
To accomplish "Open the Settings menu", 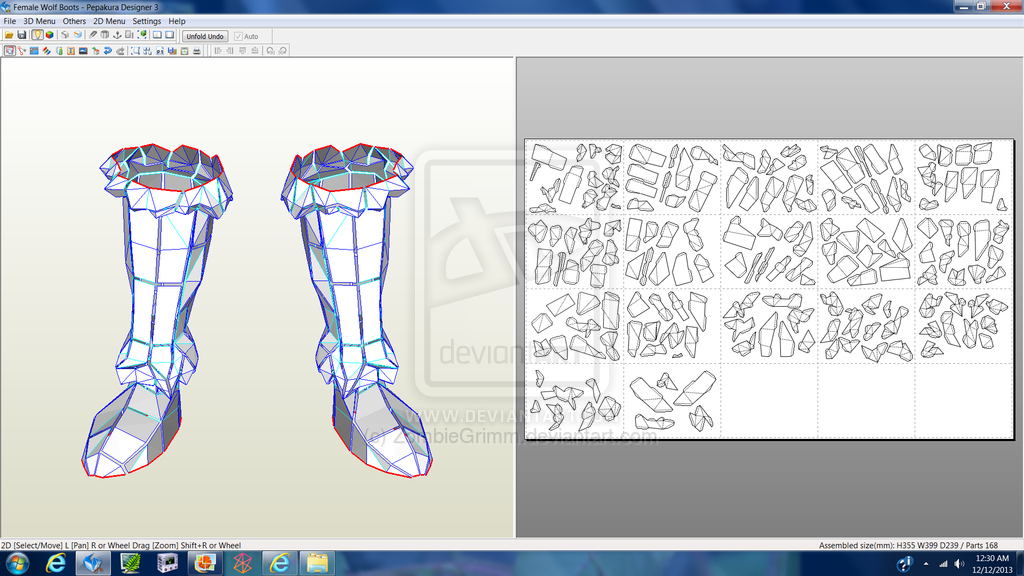I will click(x=147, y=21).
